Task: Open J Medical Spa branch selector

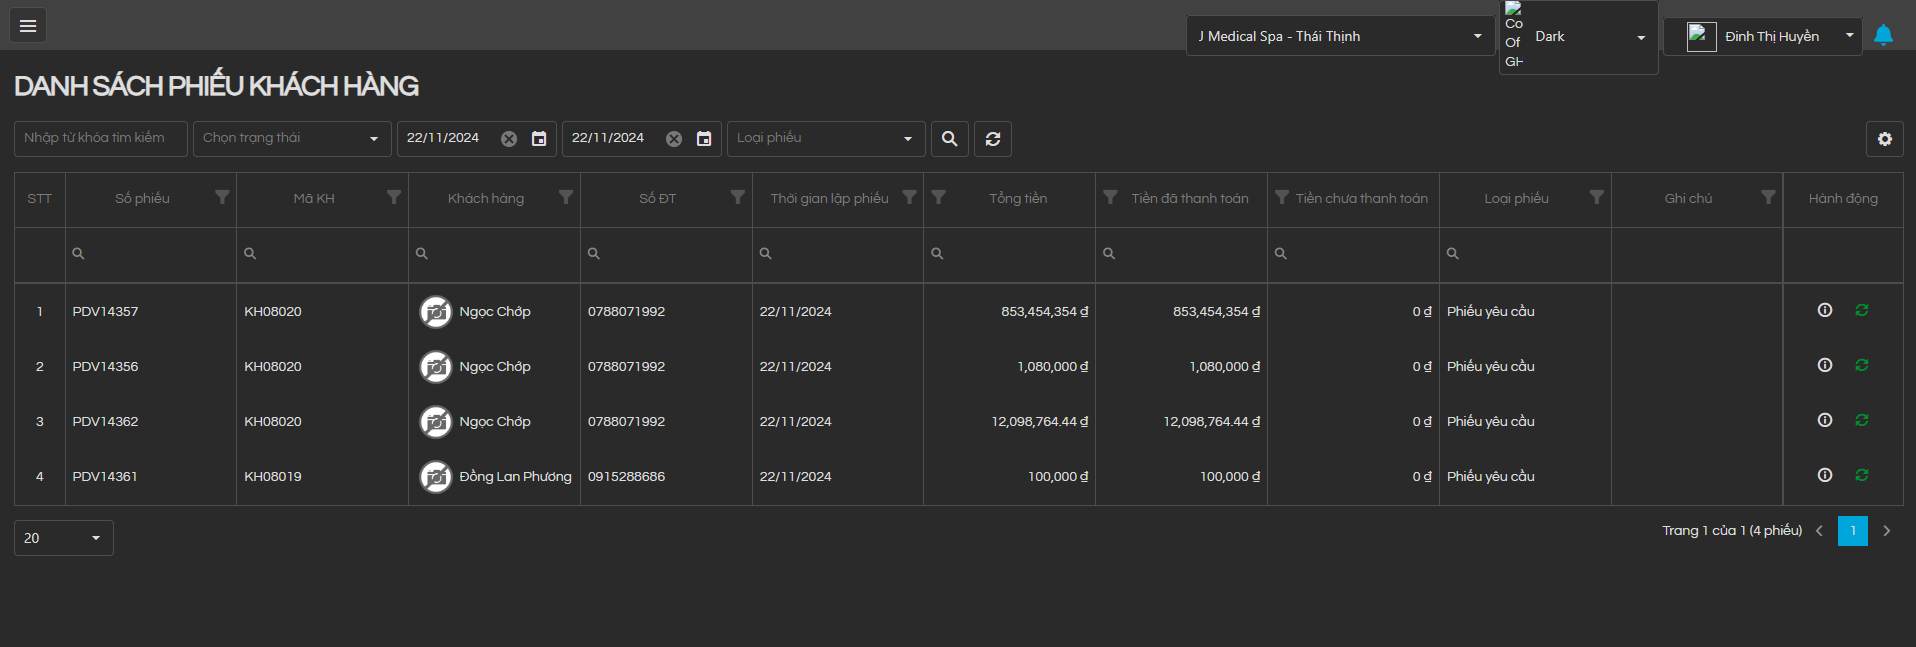Action: 1339,36
